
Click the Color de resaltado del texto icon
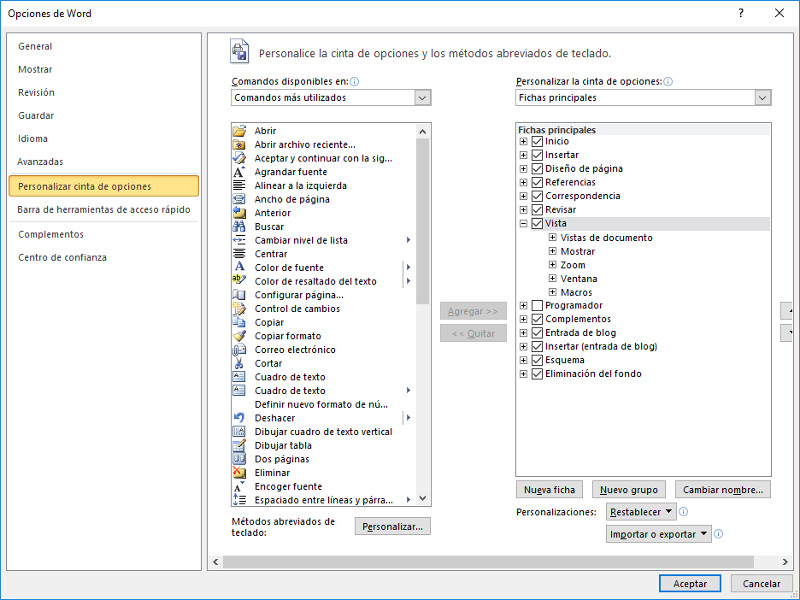[x=239, y=281]
